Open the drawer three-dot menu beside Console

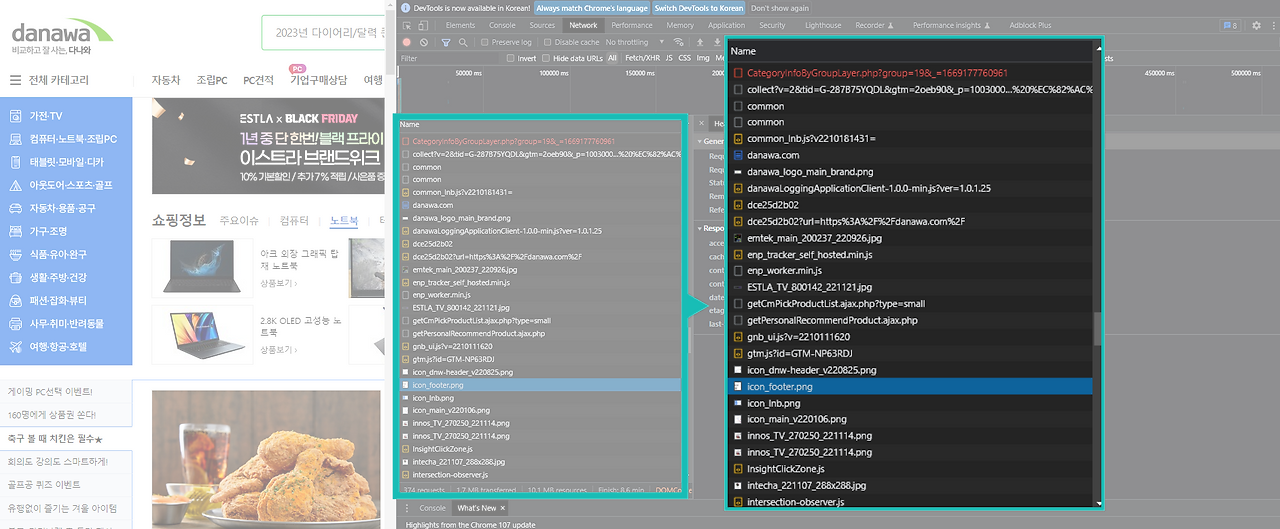click(x=407, y=508)
